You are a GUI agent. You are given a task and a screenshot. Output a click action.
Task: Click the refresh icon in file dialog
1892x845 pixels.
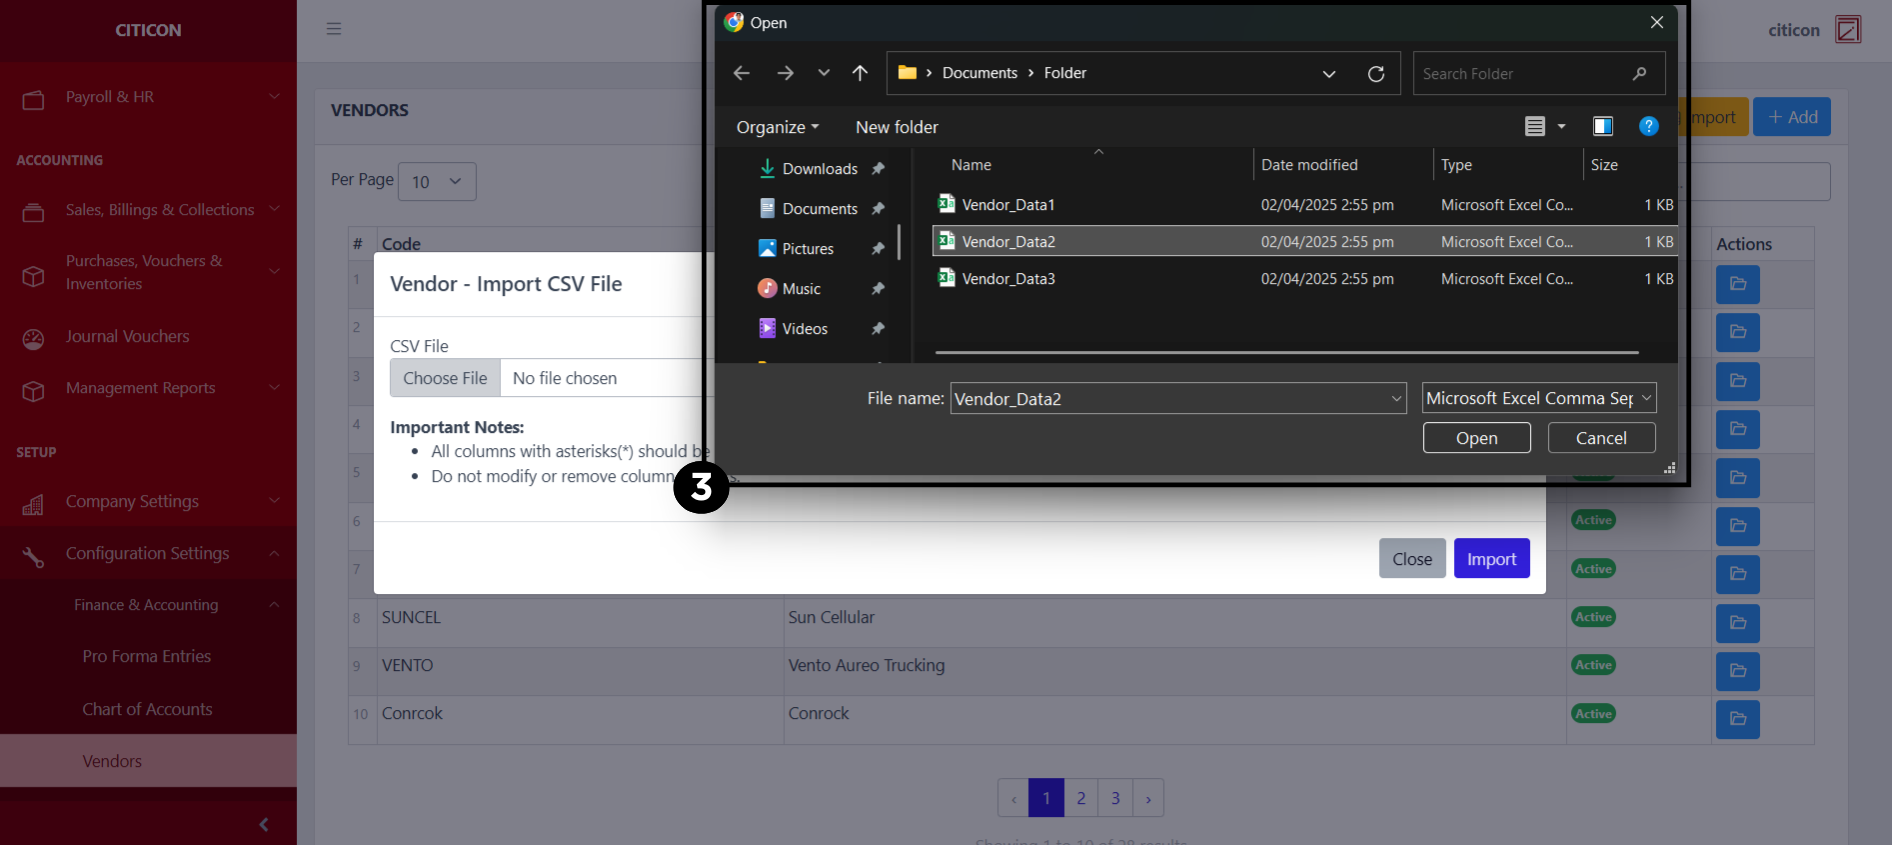coord(1376,74)
